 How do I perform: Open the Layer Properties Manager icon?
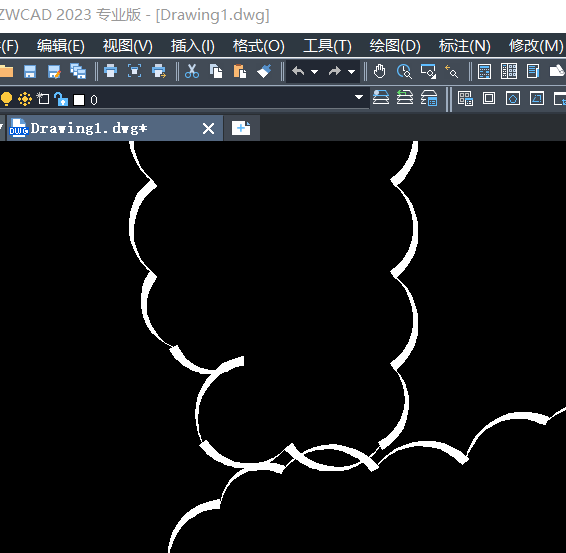tap(380, 98)
